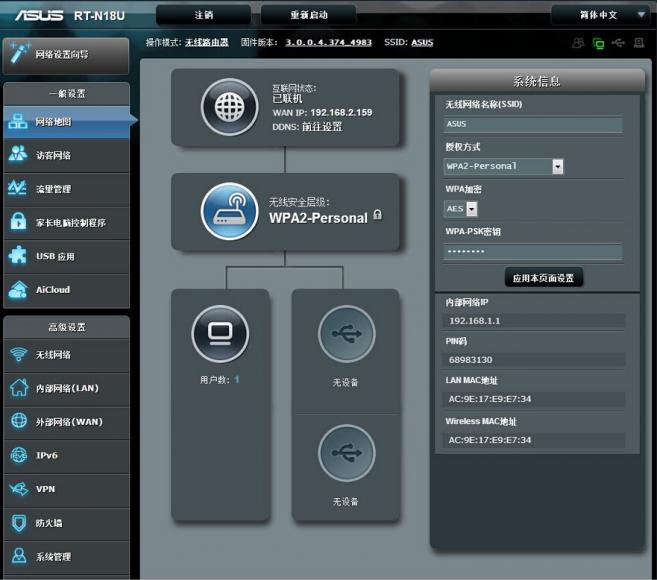The height and width of the screenshot is (580, 657).
Task: Click the printer status icon in header
Action: pyautogui.click(x=639, y=43)
